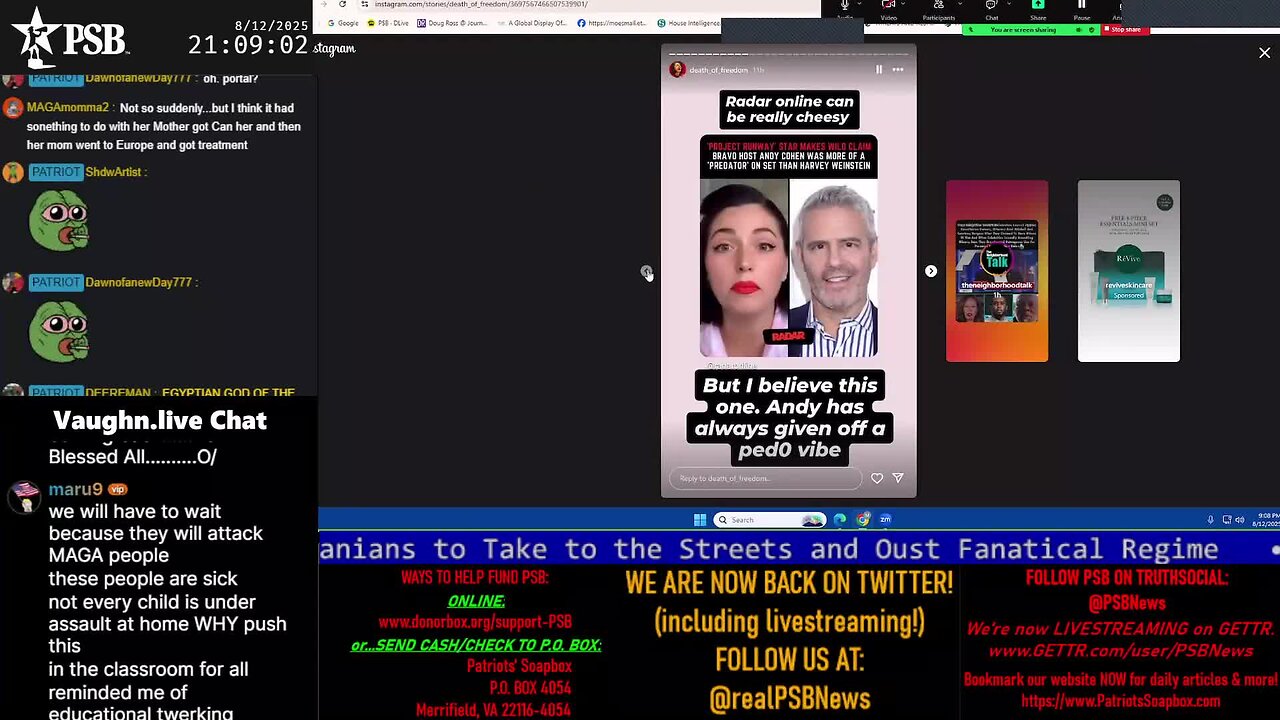Screen dimensions: 1280x720
Task: Click the 'Vaughn.live Chat' heading
Action: pyautogui.click(x=160, y=421)
